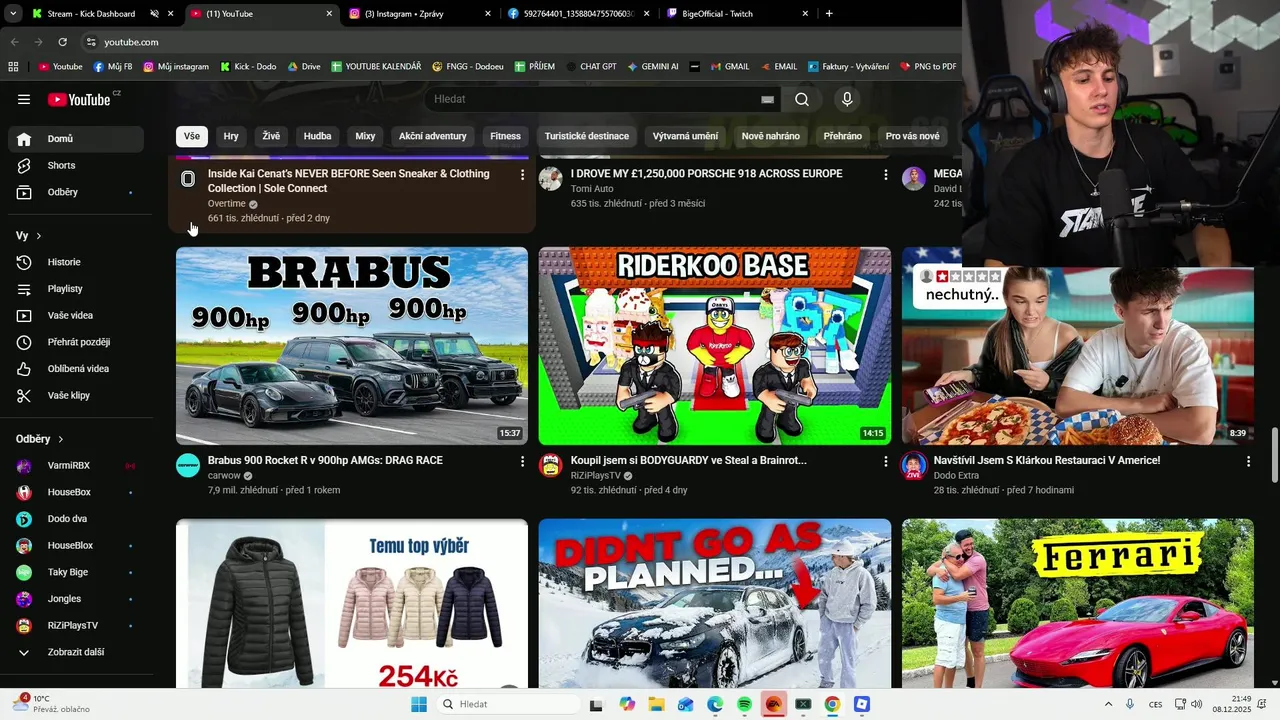Open RiZiPlaysTV channel in the sidebar
Screen dimensions: 1280x720
(76, 626)
